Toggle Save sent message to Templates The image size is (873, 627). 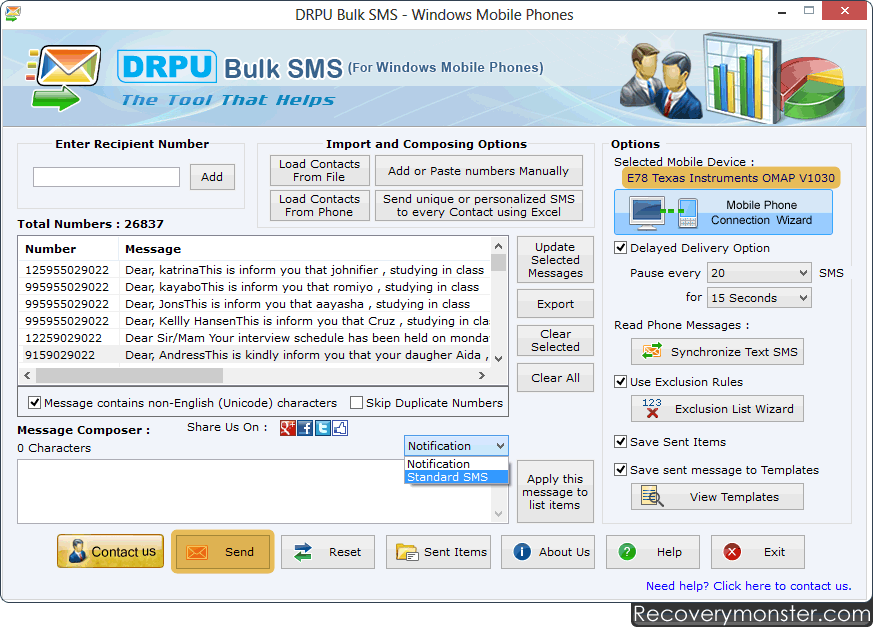tap(620, 469)
